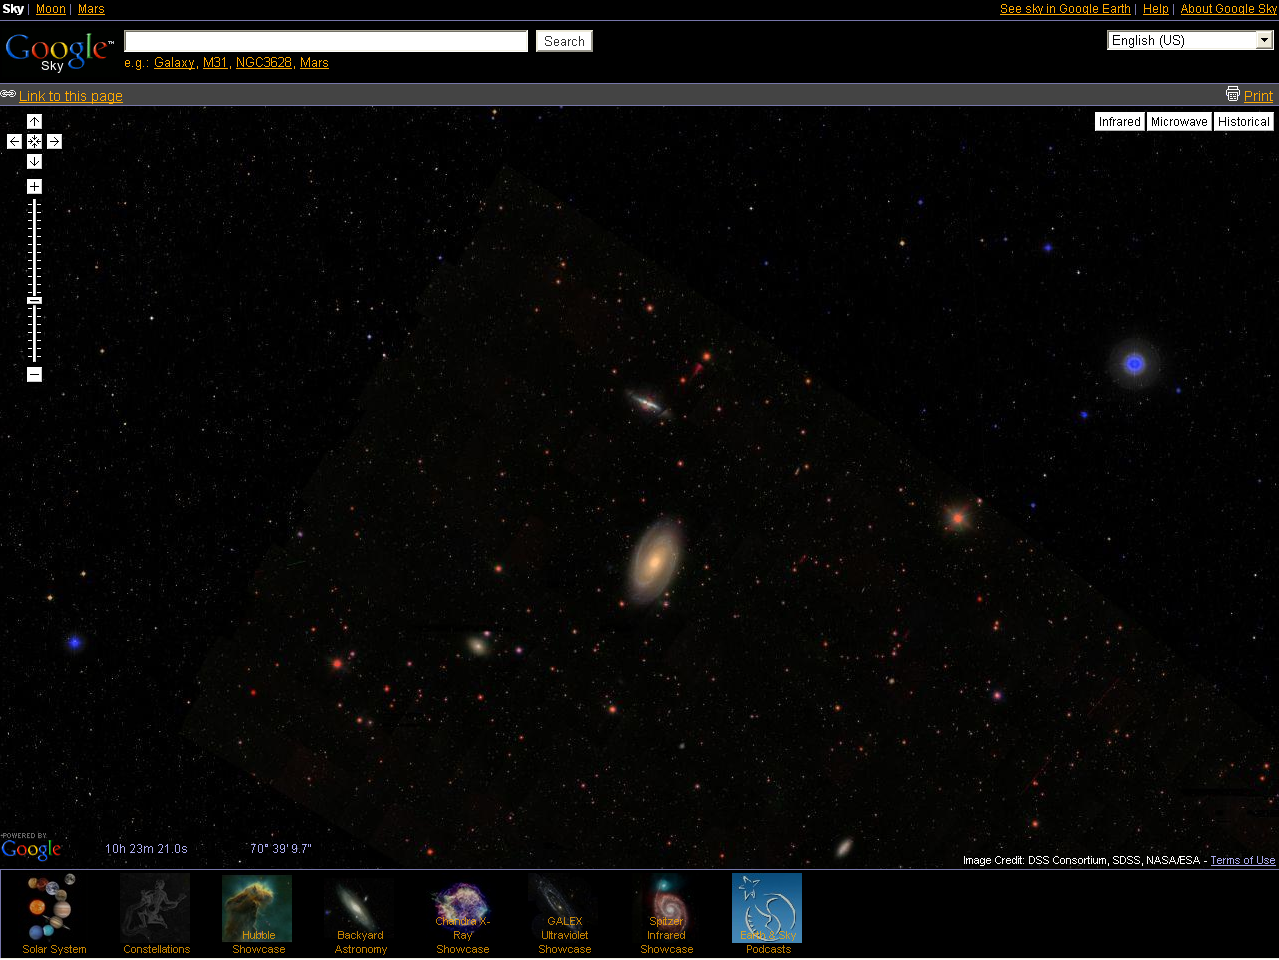Click the zoom slider handle

point(34,300)
